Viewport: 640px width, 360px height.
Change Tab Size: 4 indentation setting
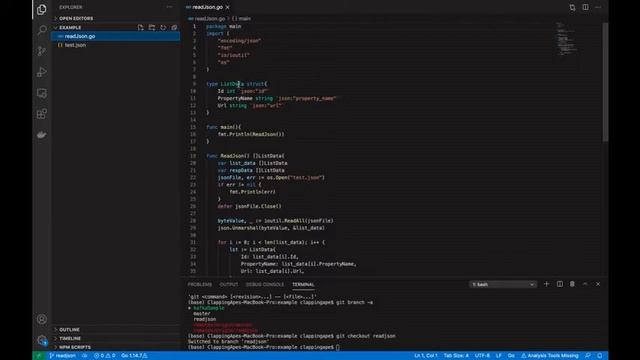click(x=456, y=356)
